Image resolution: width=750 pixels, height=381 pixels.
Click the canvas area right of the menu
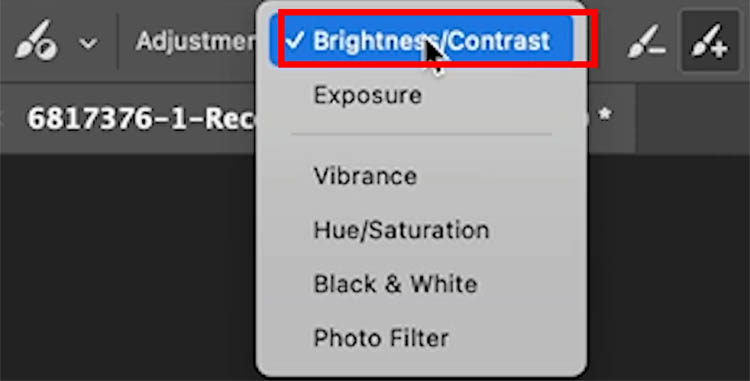pos(669,267)
